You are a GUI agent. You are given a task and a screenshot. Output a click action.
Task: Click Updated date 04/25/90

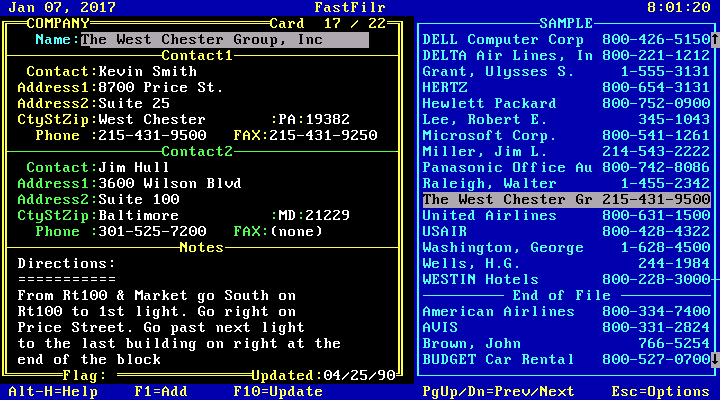click(359, 376)
